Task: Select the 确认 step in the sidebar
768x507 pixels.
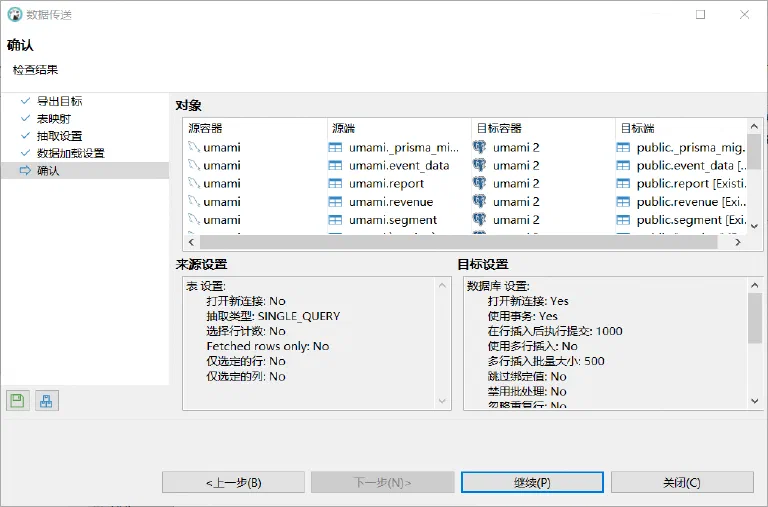Action: pyautogui.click(x=48, y=170)
